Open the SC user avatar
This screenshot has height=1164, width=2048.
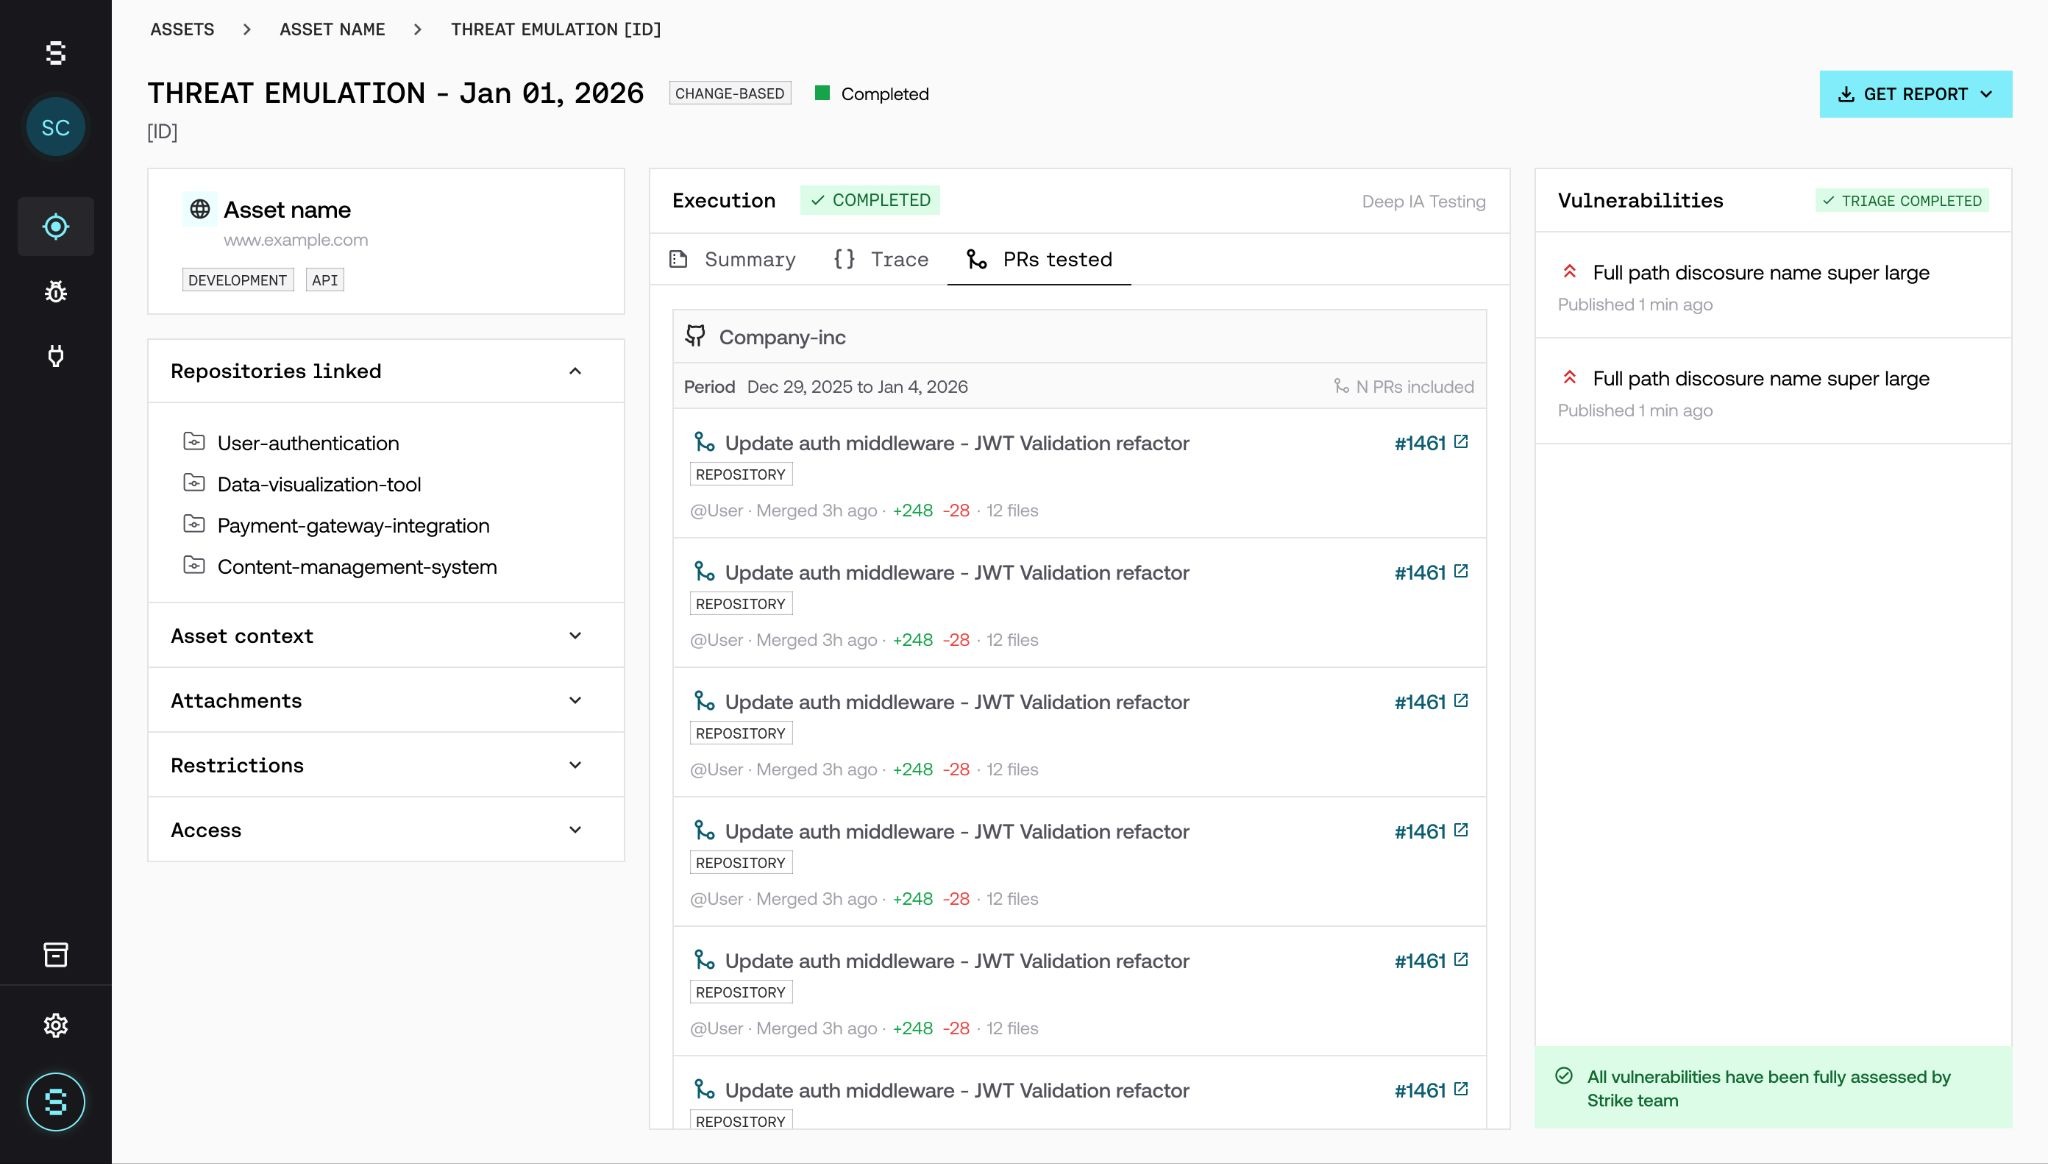[x=56, y=127]
